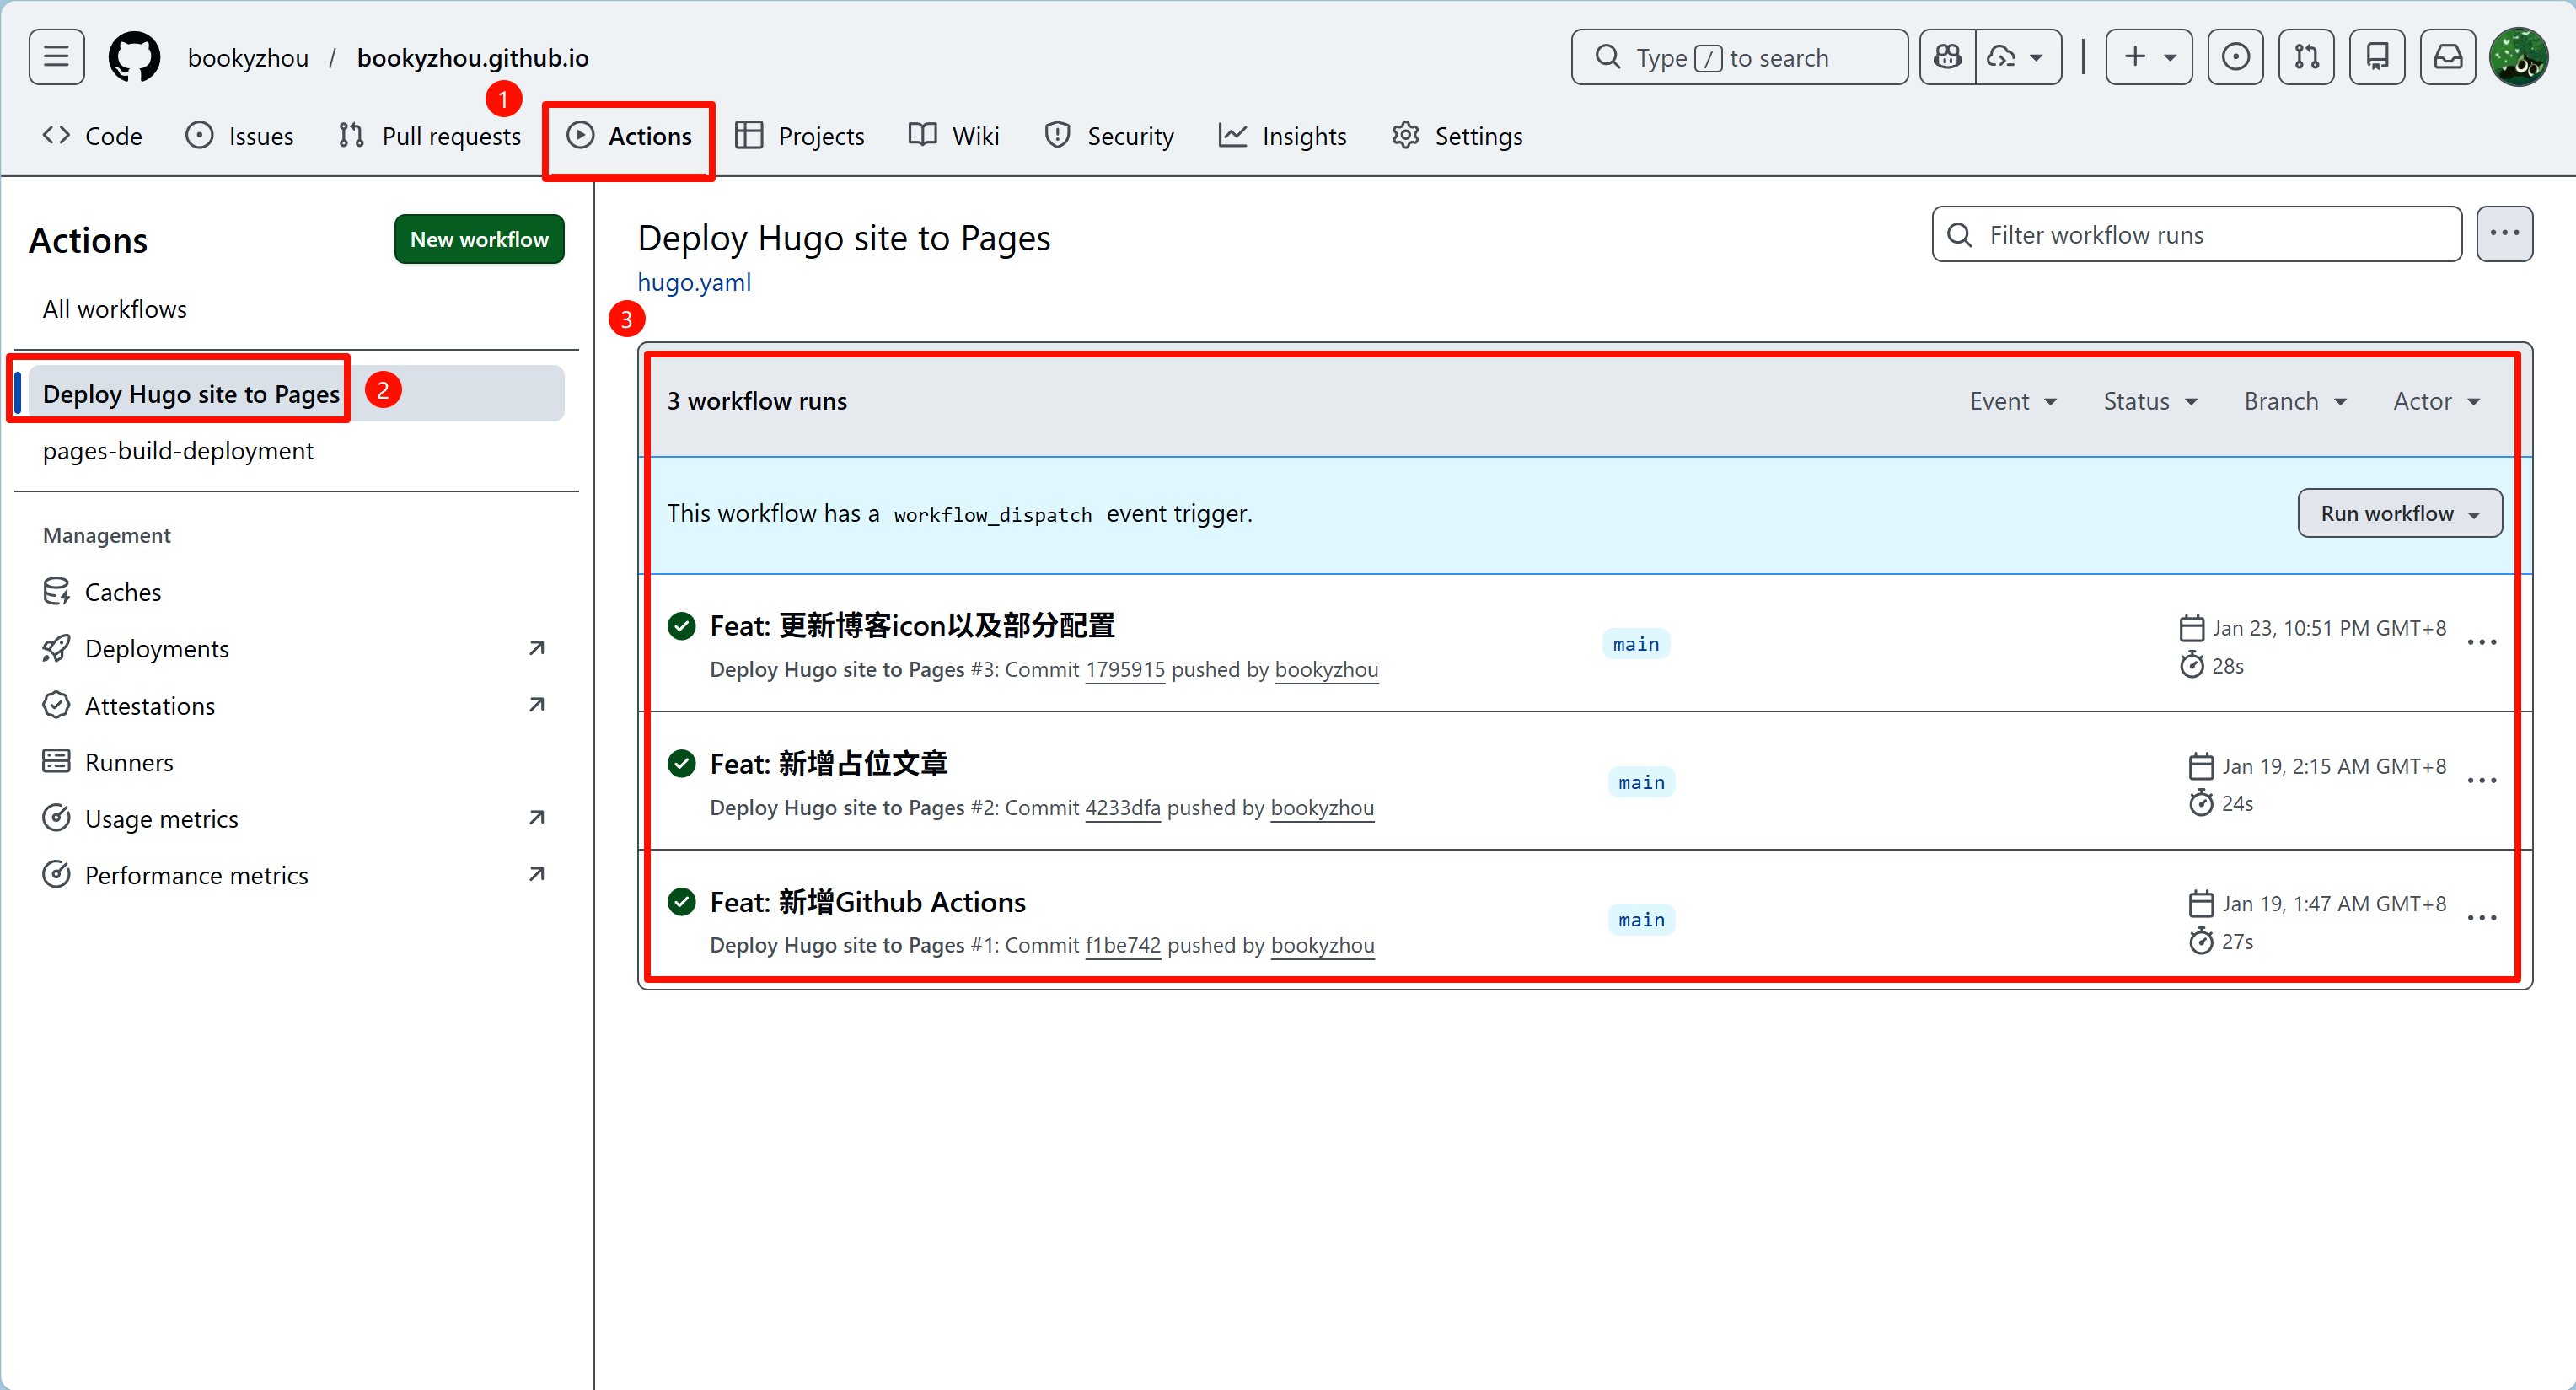Open the notifications inbox icon

click(2448, 57)
